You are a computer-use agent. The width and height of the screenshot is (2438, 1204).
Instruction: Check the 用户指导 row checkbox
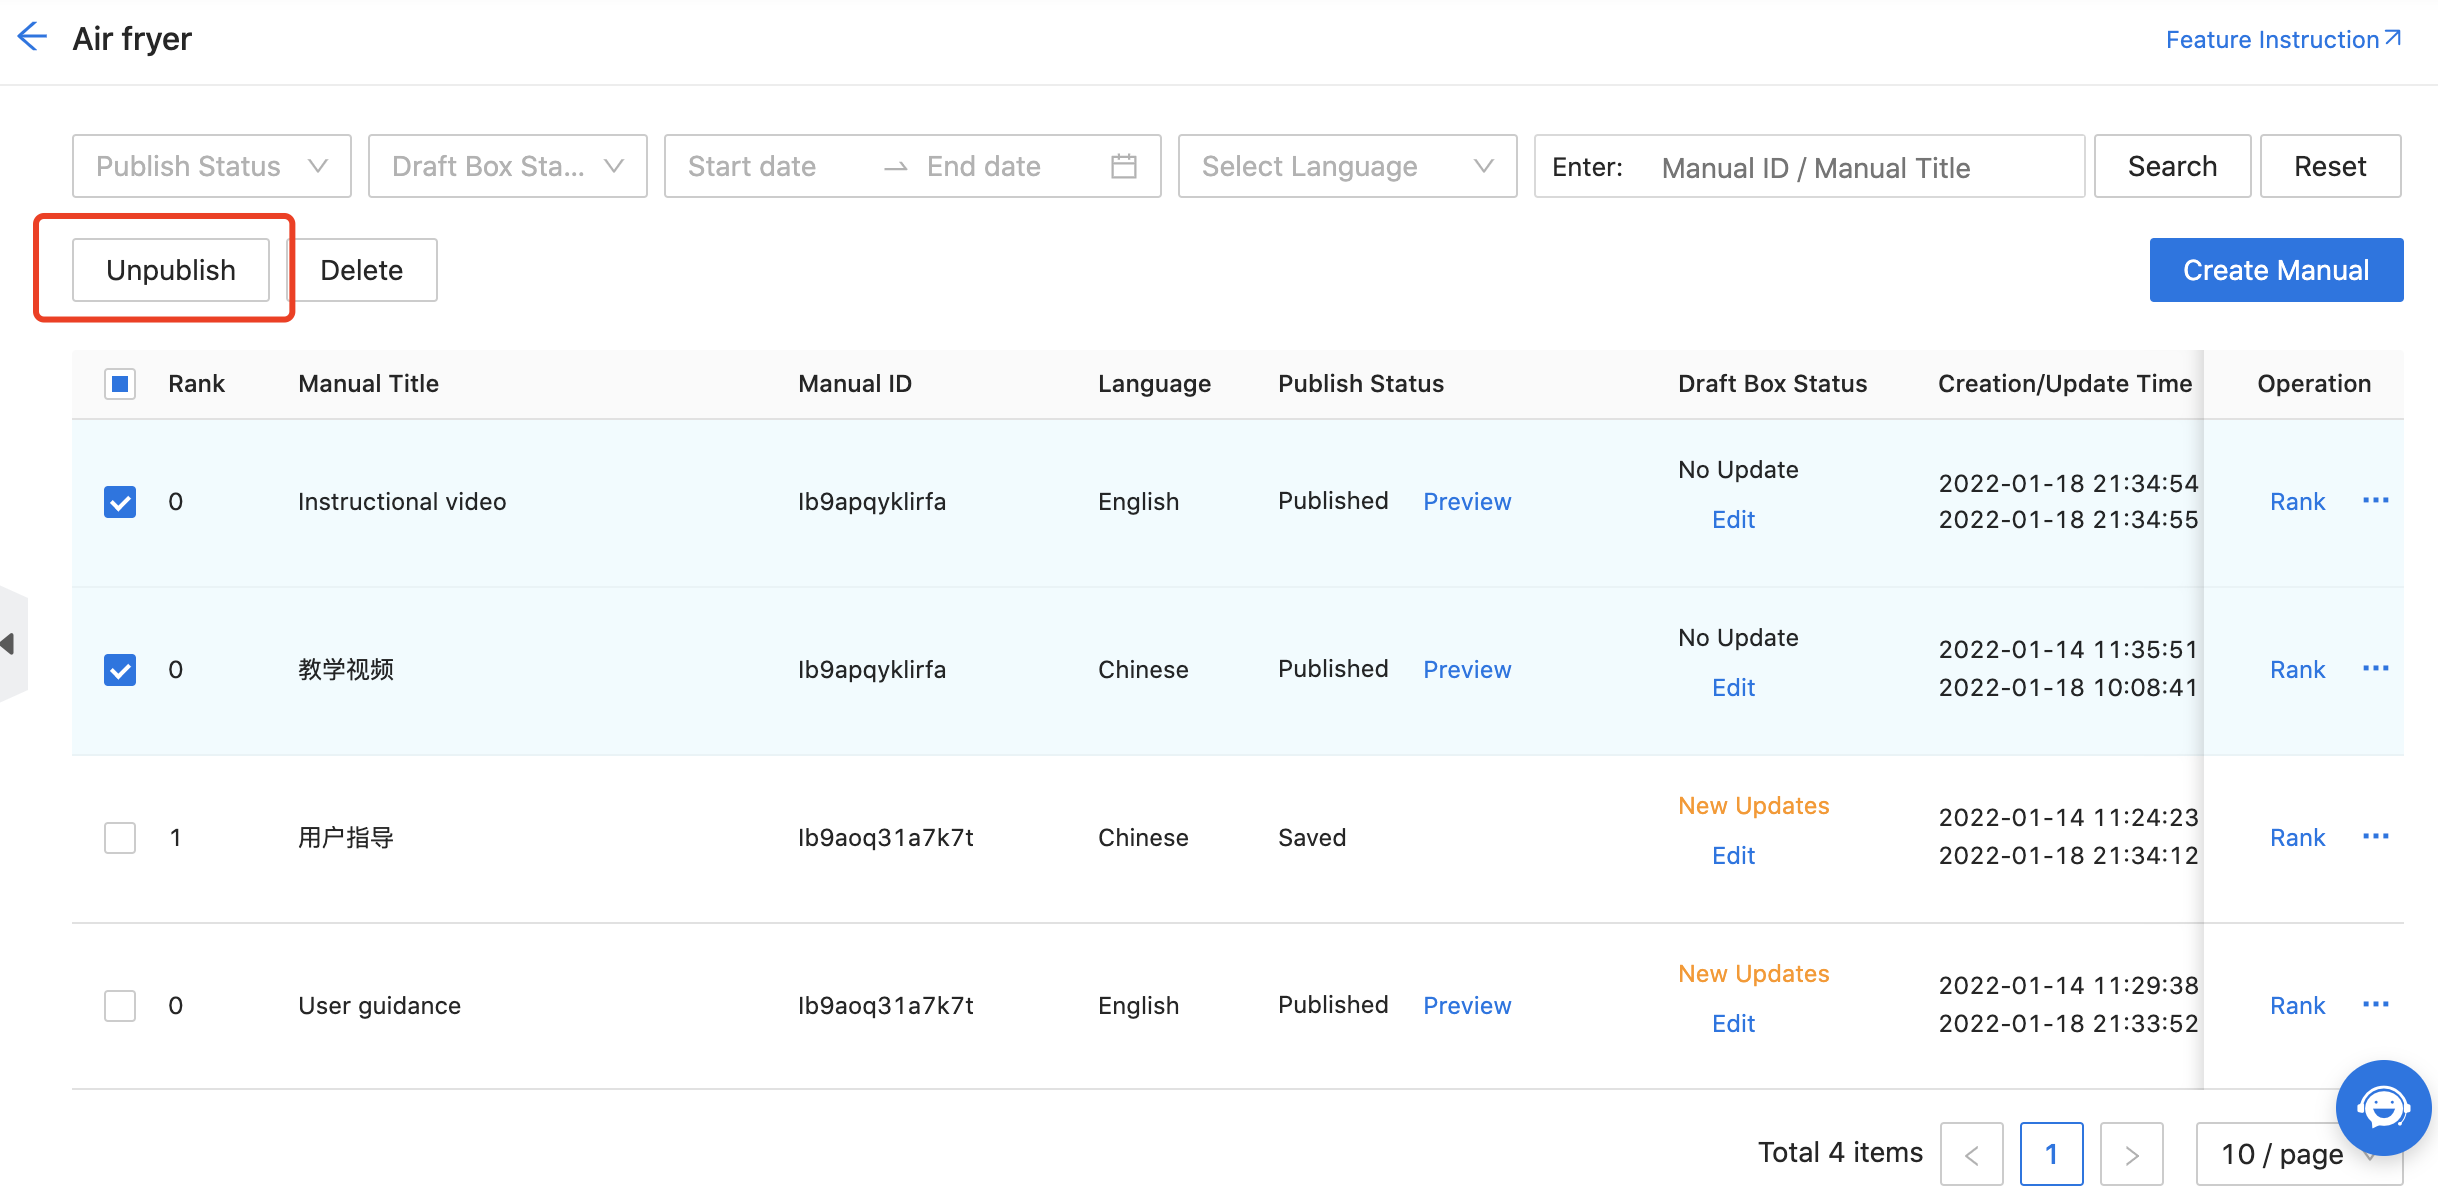tap(120, 837)
